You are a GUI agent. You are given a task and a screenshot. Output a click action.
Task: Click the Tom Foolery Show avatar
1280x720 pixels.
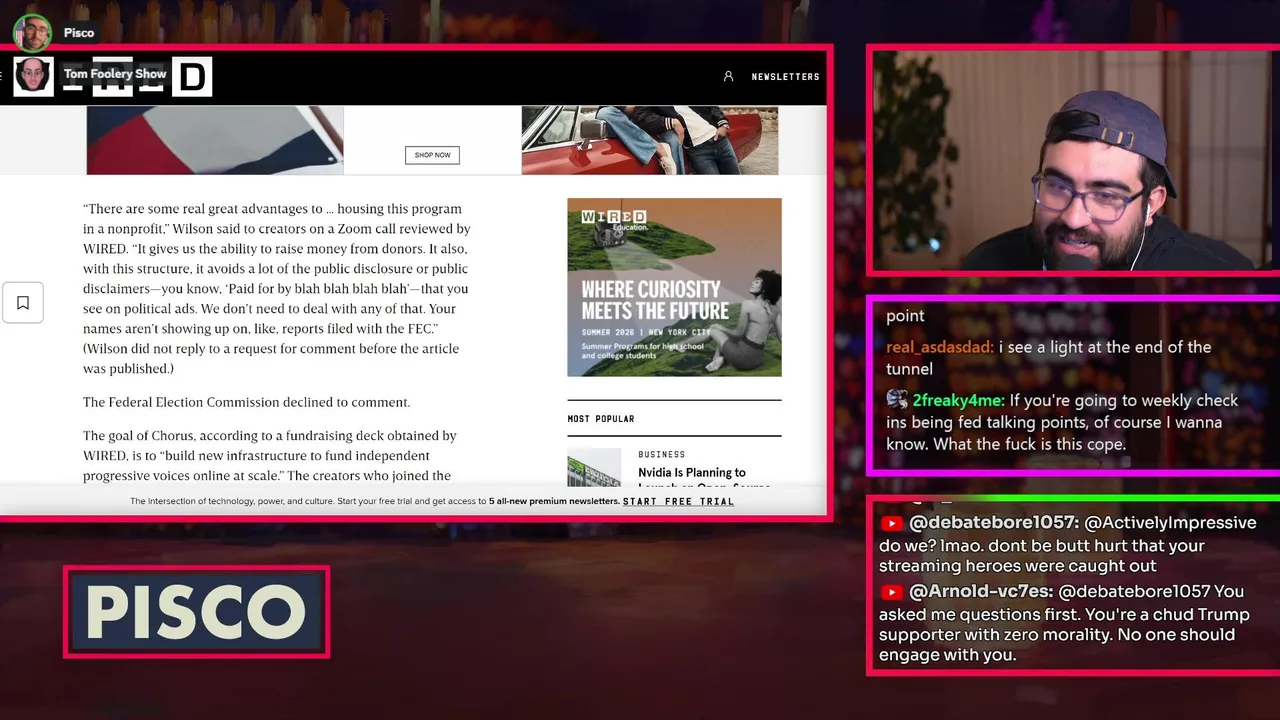coord(33,76)
